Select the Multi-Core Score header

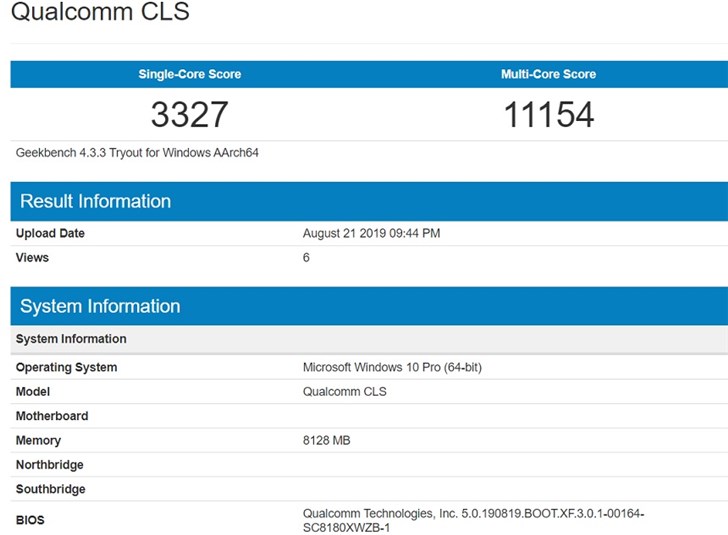548,74
